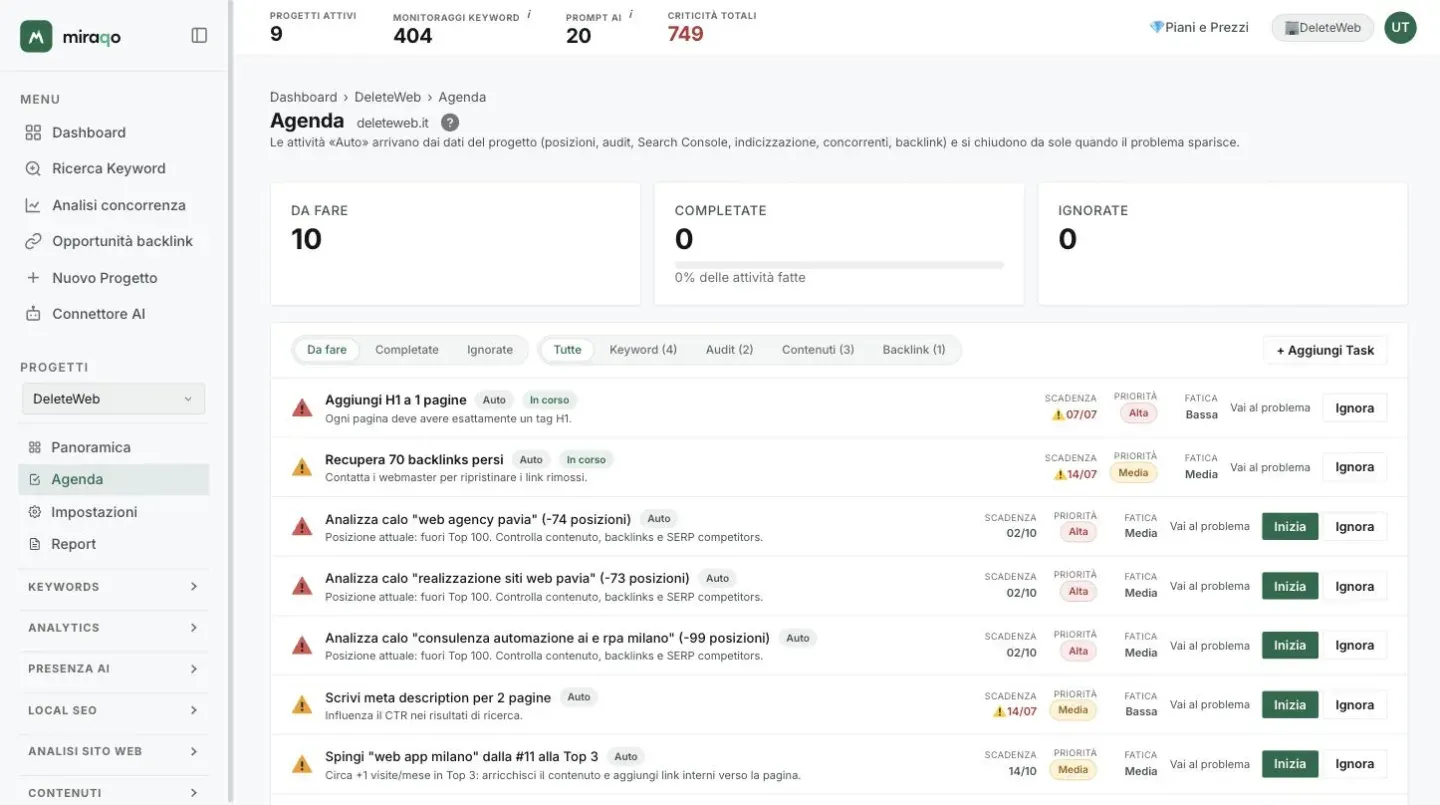Filter tasks by Keyword (4)
The image size is (1440, 805).
coord(643,350)
